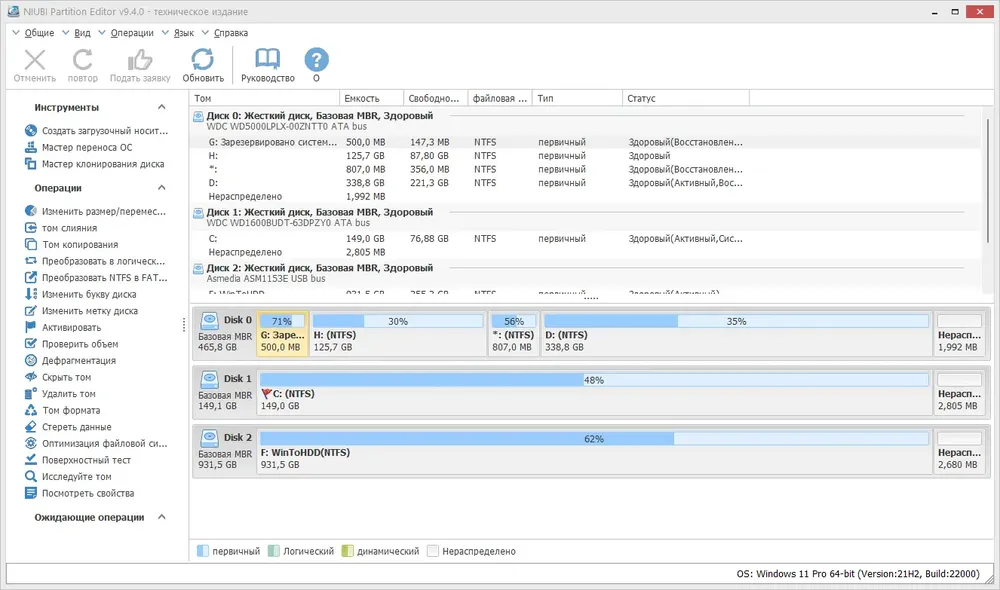Screen dimensions: 1000x590
Task: Open the Руководство manual book icon
Action: click(x=267, y=59)
